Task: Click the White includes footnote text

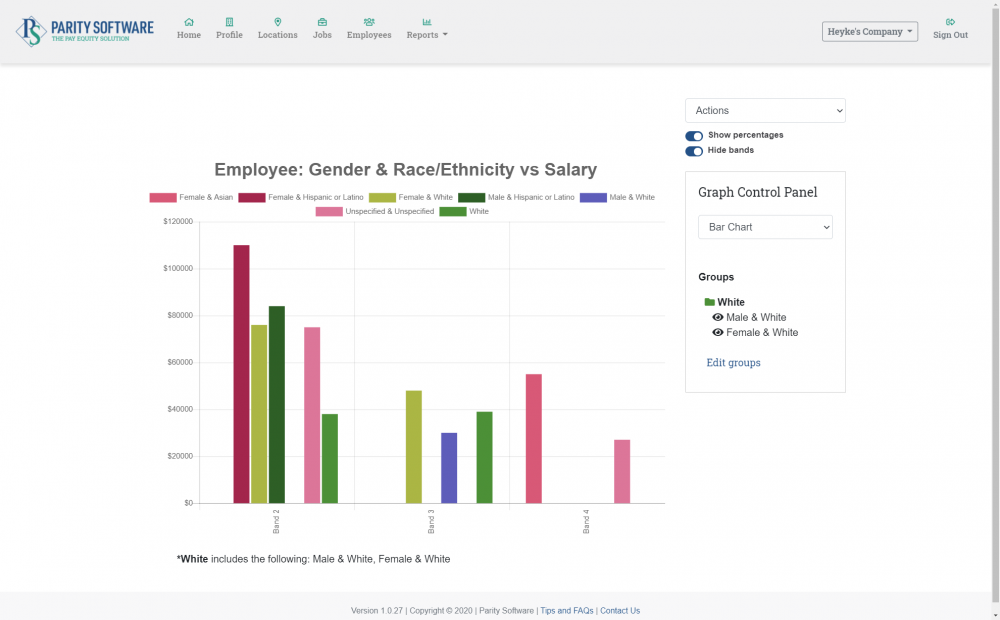Action: [313, 559]
